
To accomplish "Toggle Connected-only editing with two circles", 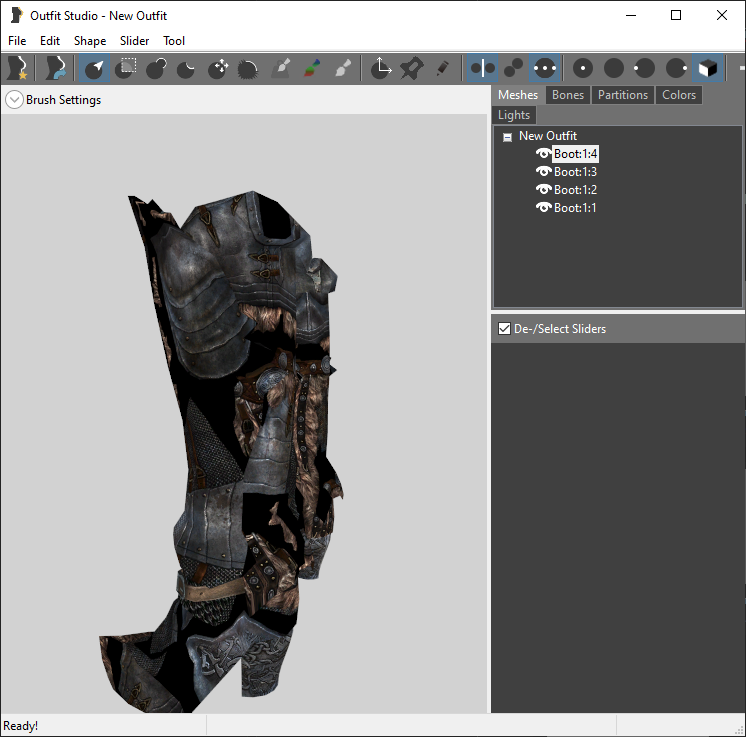I will tap(513, 68).
